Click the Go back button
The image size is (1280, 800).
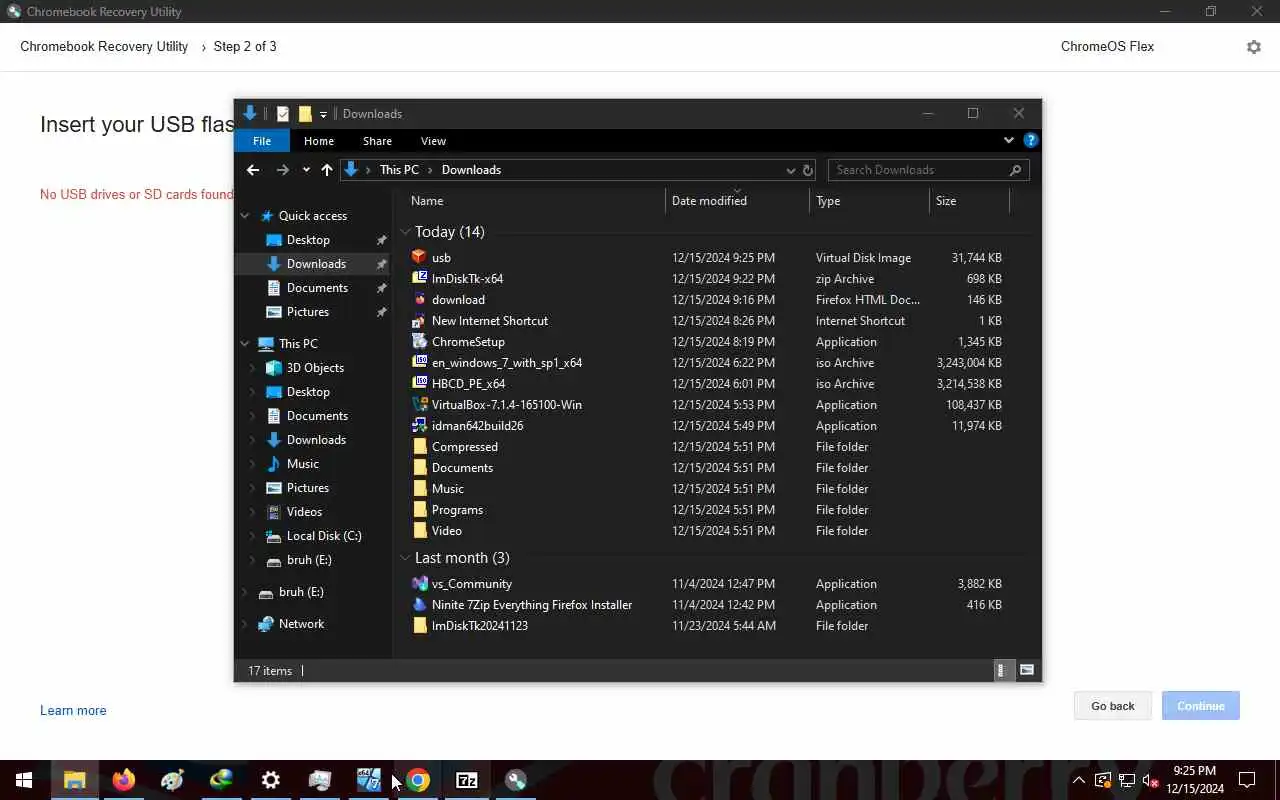1113,706
